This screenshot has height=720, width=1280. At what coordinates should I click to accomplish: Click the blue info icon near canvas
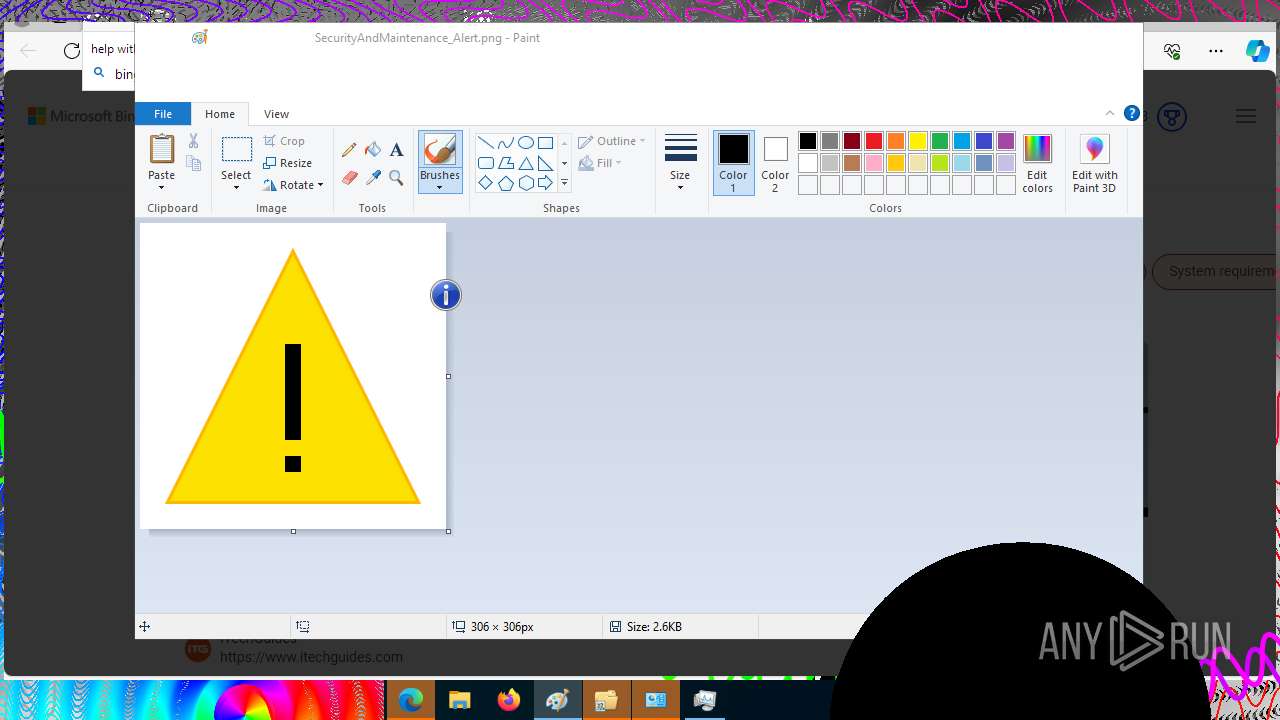point(445,294)
